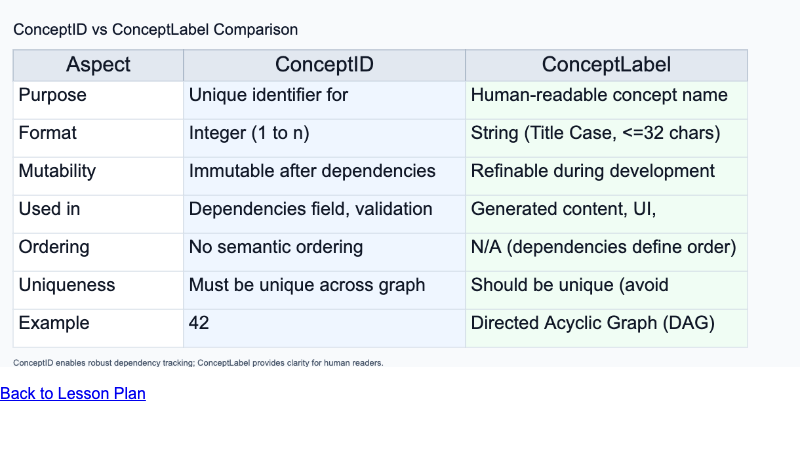Screen dimensions: 800x450
Task: Click the Aspect column header
Action: pos(98,65)
